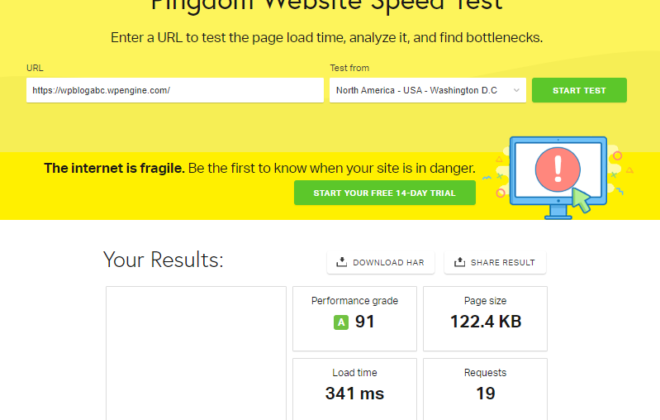
Task: Click the internet is fragile banner text
Action: click(260, 168)
